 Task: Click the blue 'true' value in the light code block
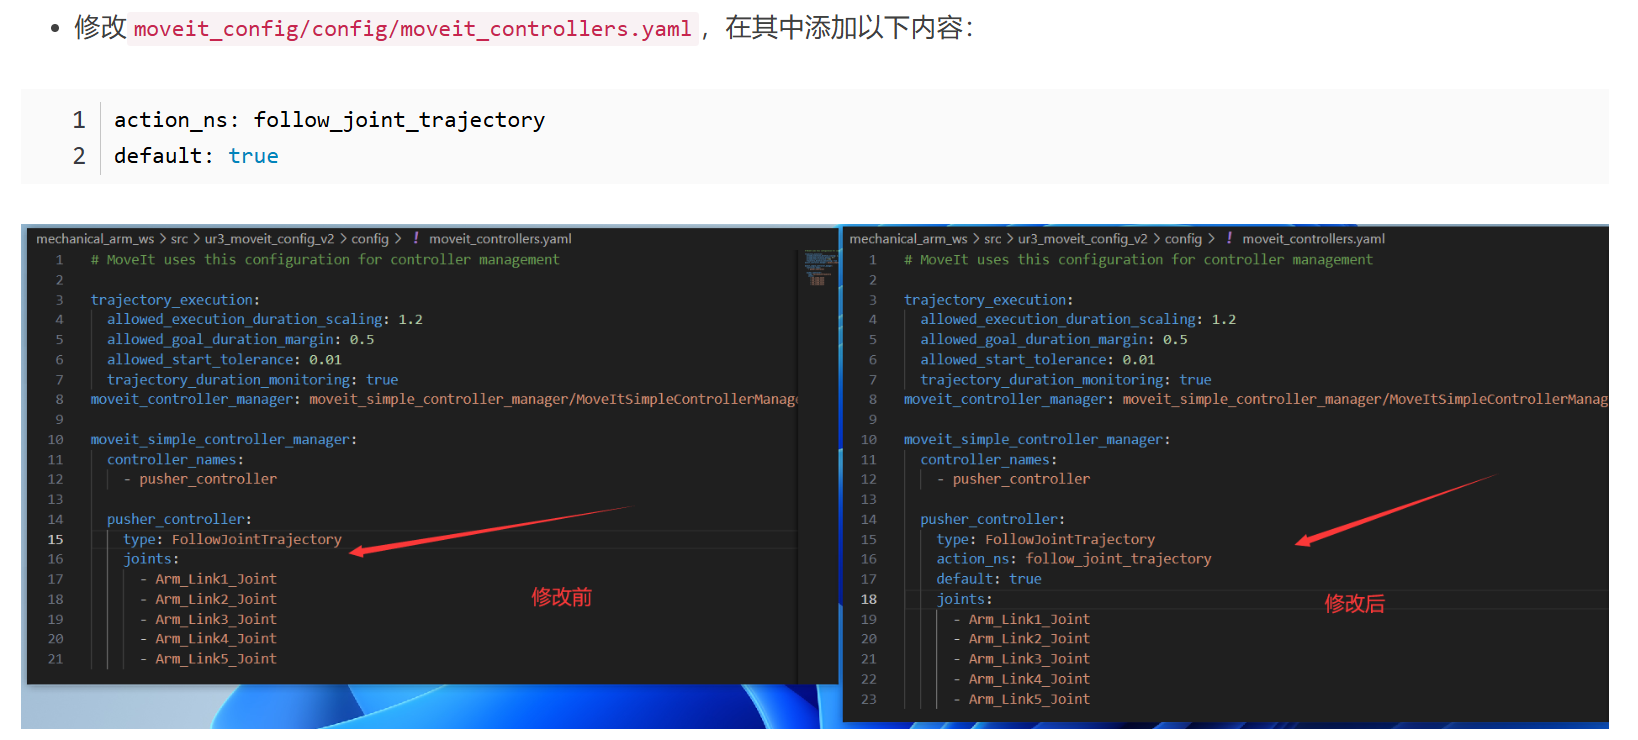click(253, 156)
